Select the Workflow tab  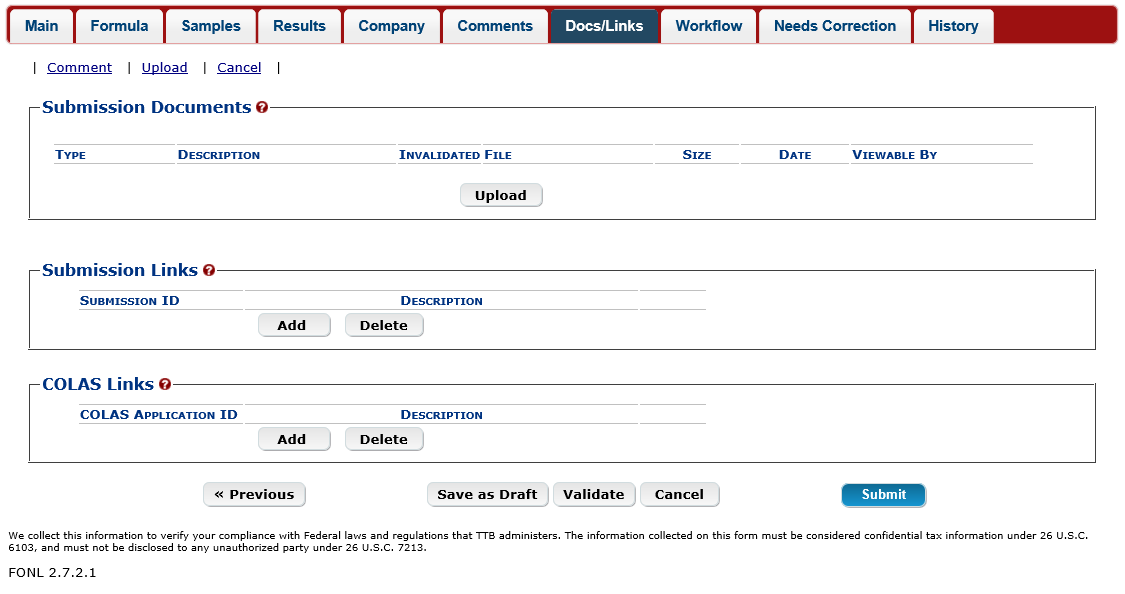click(x=708, y=26)
